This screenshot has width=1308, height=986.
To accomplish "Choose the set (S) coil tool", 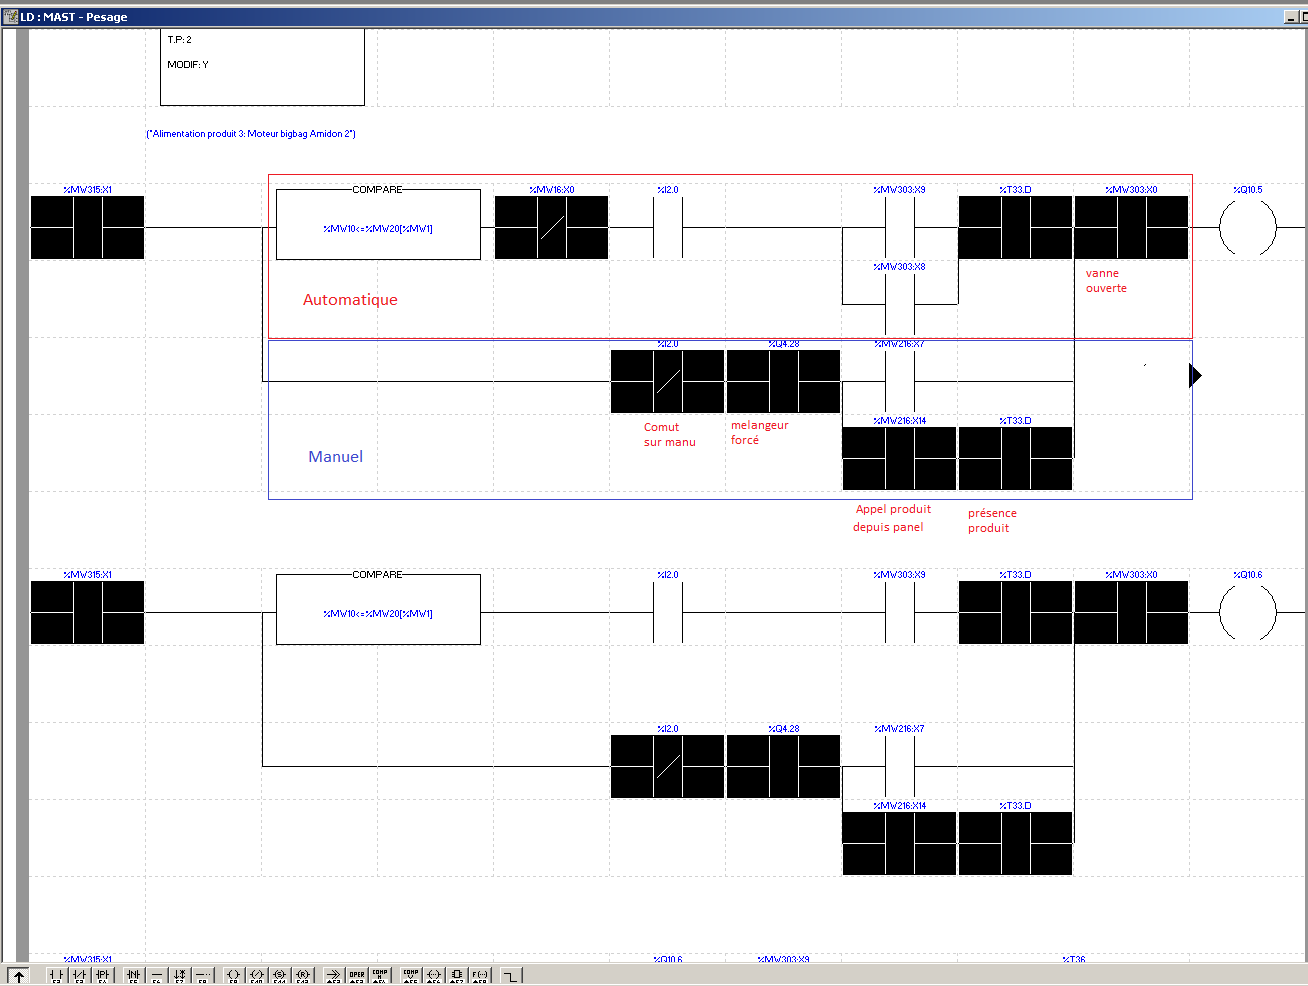I will coord(279,975).
